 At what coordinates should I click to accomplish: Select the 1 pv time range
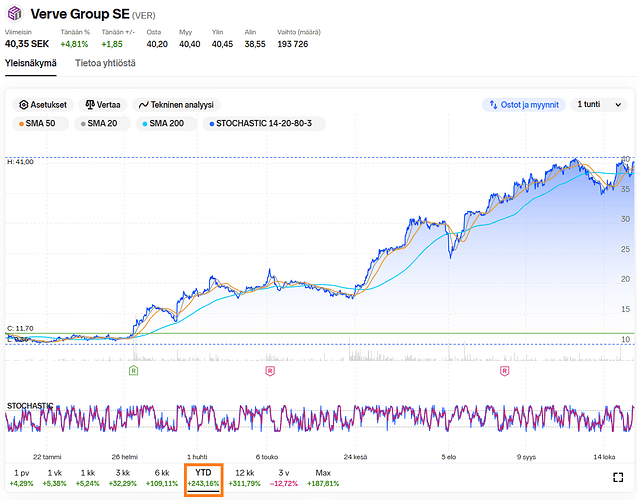(x=21, y=477)
